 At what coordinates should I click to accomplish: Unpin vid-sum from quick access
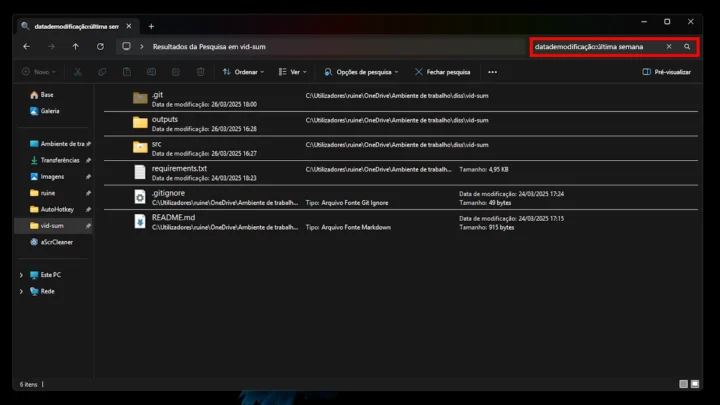[x=88, y=225]
